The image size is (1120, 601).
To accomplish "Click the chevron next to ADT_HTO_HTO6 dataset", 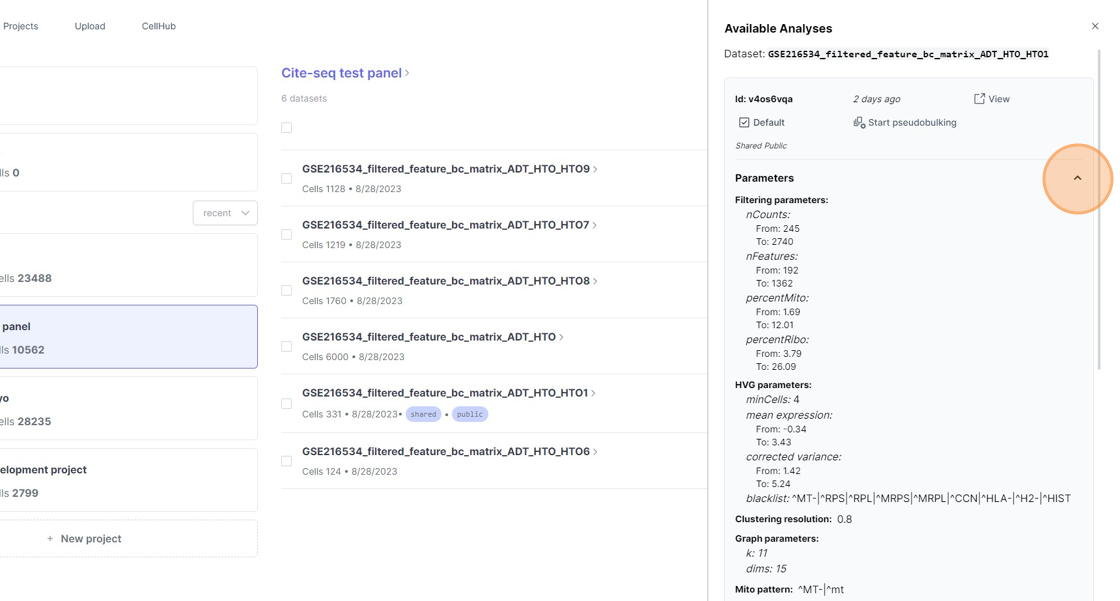I will (596, 452).
